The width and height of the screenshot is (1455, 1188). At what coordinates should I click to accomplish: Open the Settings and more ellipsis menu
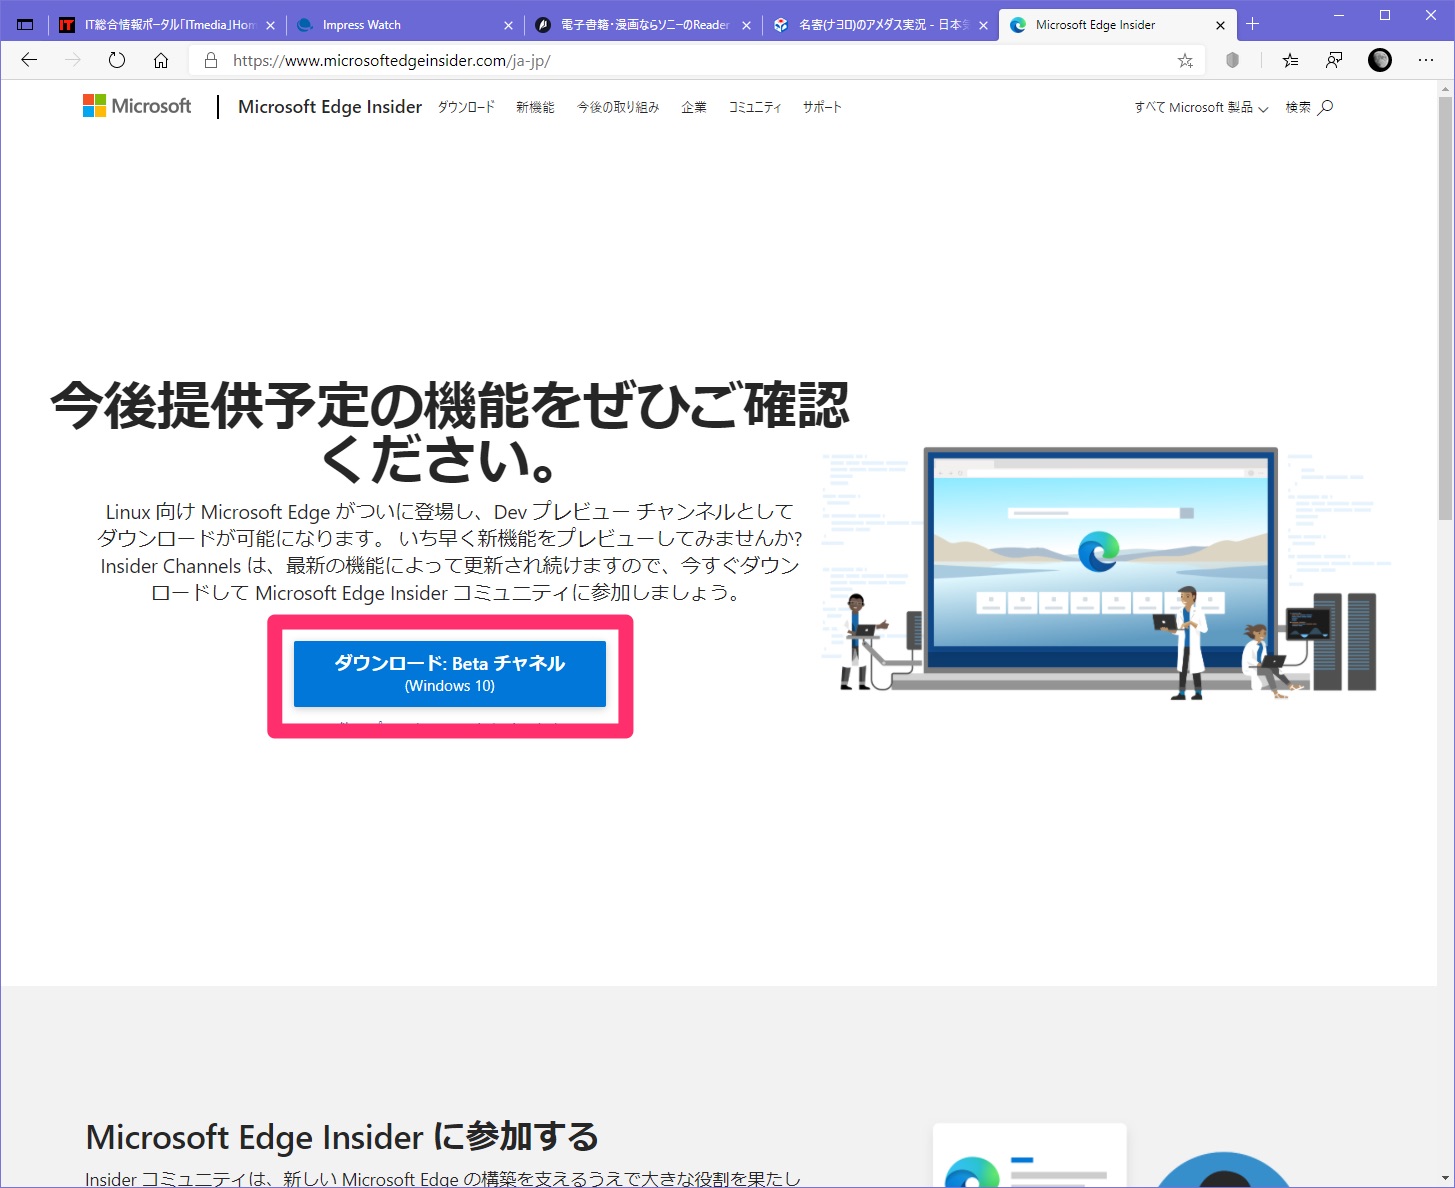(1426, 60)
